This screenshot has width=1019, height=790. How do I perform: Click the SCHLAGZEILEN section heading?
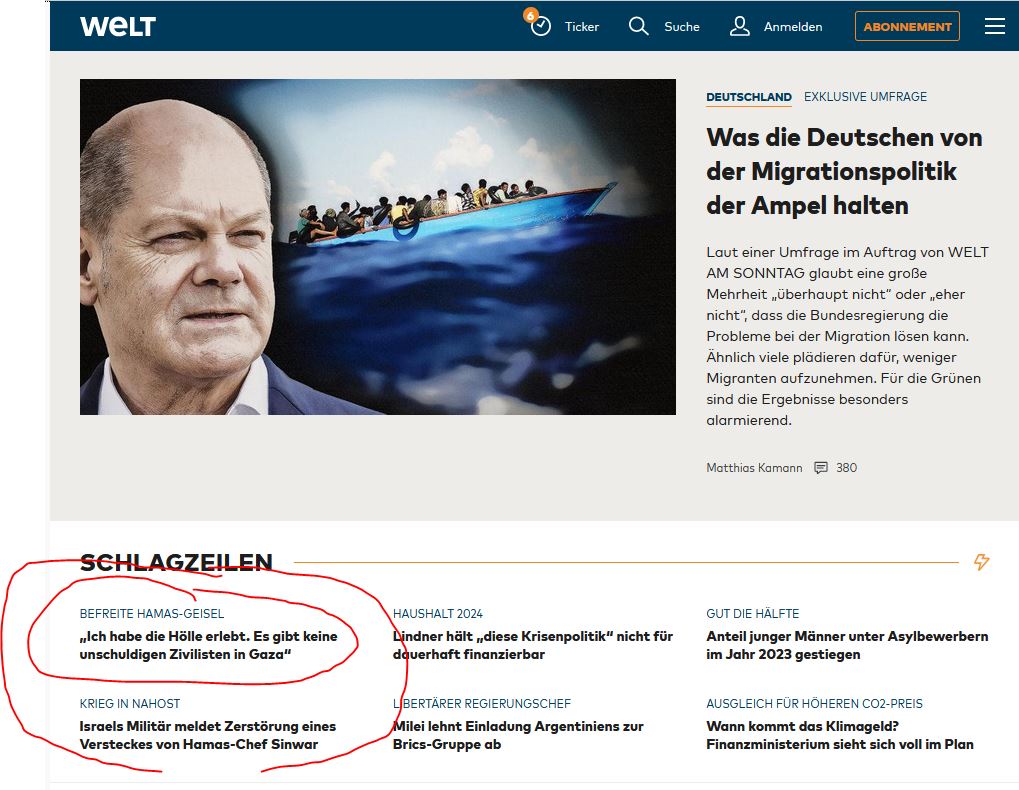point(176,562)
